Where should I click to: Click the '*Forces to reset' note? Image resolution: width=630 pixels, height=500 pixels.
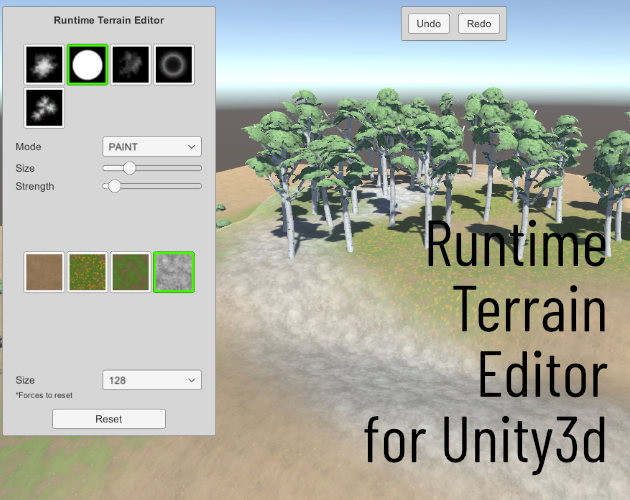click(44, 395)
